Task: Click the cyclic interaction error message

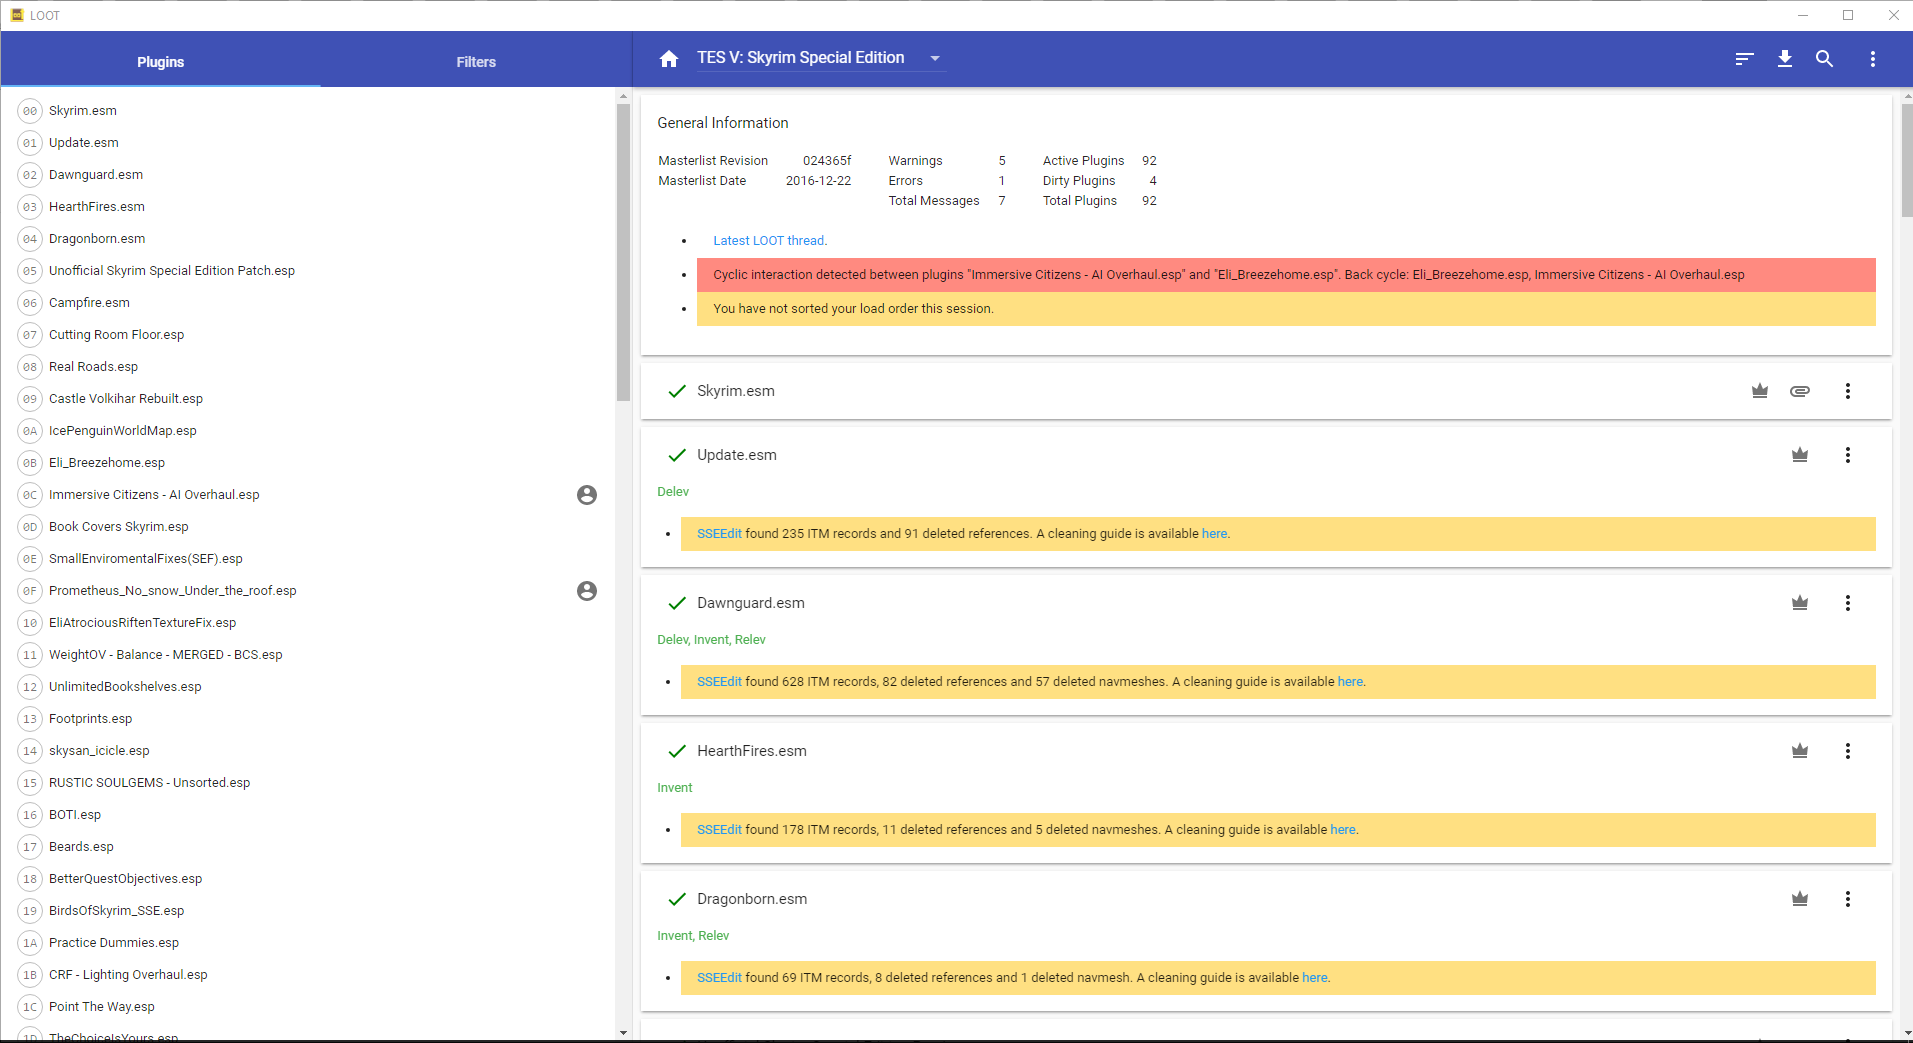Action: [x=1286, y=275]
